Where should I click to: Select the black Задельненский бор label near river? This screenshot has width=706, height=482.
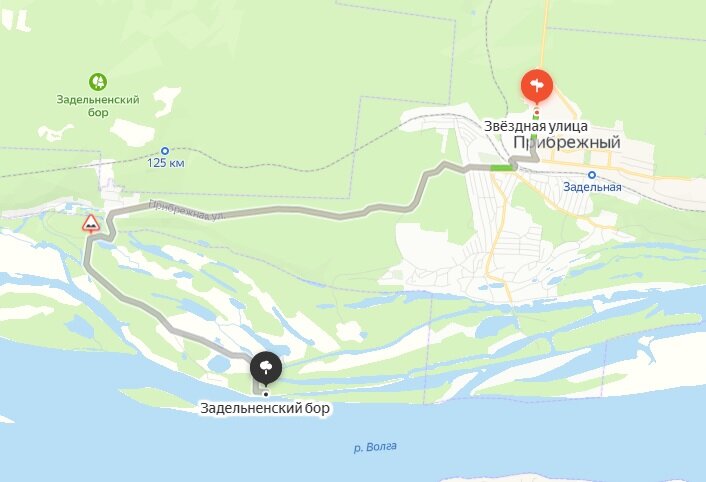tap(265, 408)
